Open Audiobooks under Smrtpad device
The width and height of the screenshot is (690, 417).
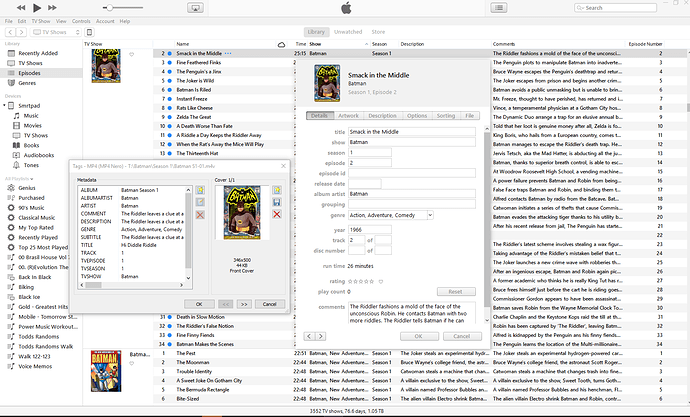(x=39, y=155)
